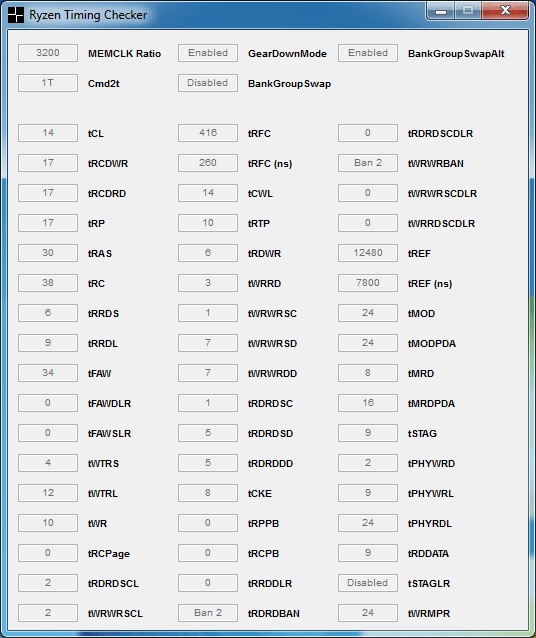Click the tRPPB value box
The height and width of the screenshot is (638, 536).
pos(208,523)
